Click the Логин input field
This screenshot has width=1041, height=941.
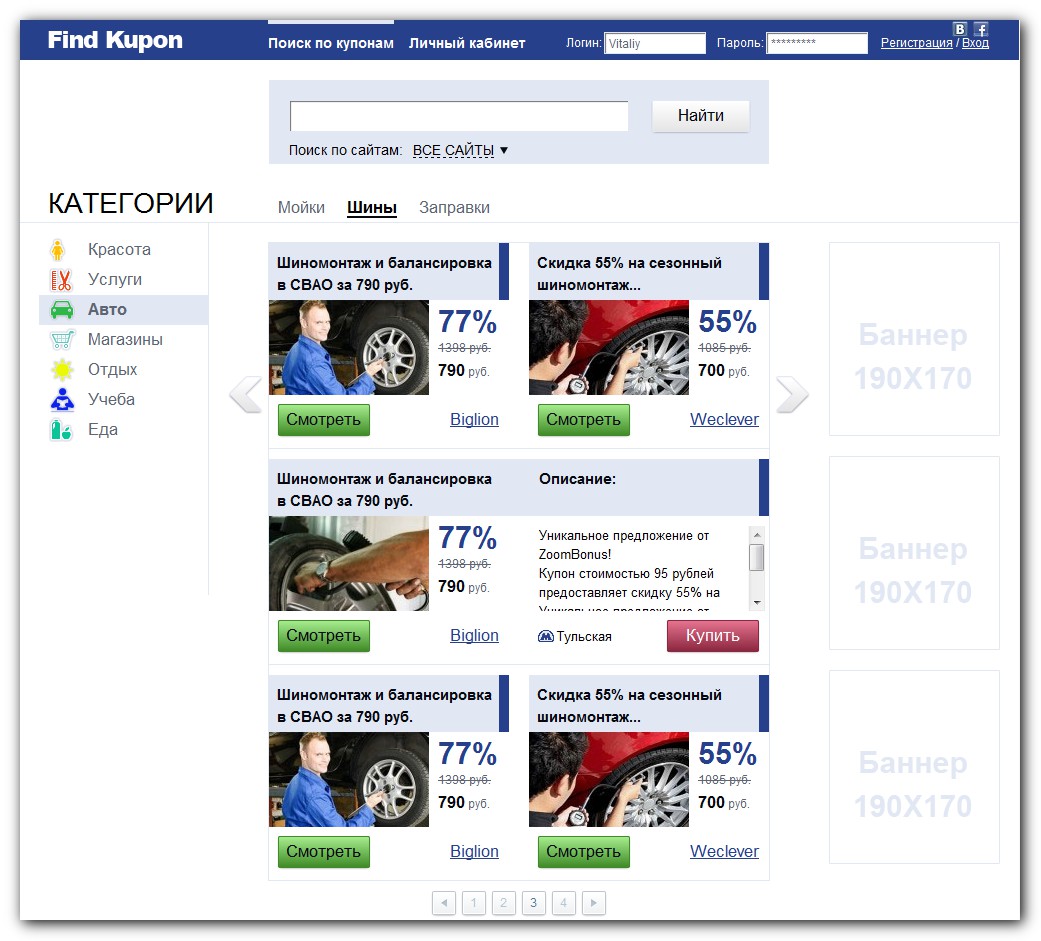pyautogui.click(x=655, y=43)
